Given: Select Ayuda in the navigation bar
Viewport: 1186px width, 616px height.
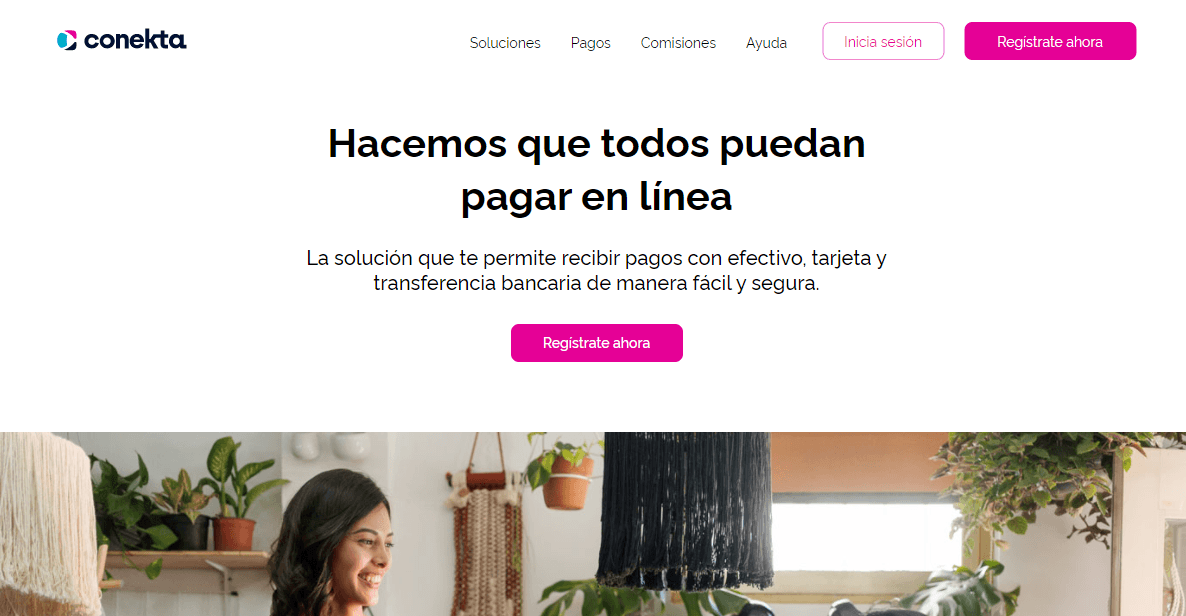Looking at the screenshot, I should [x=766, y=43].
